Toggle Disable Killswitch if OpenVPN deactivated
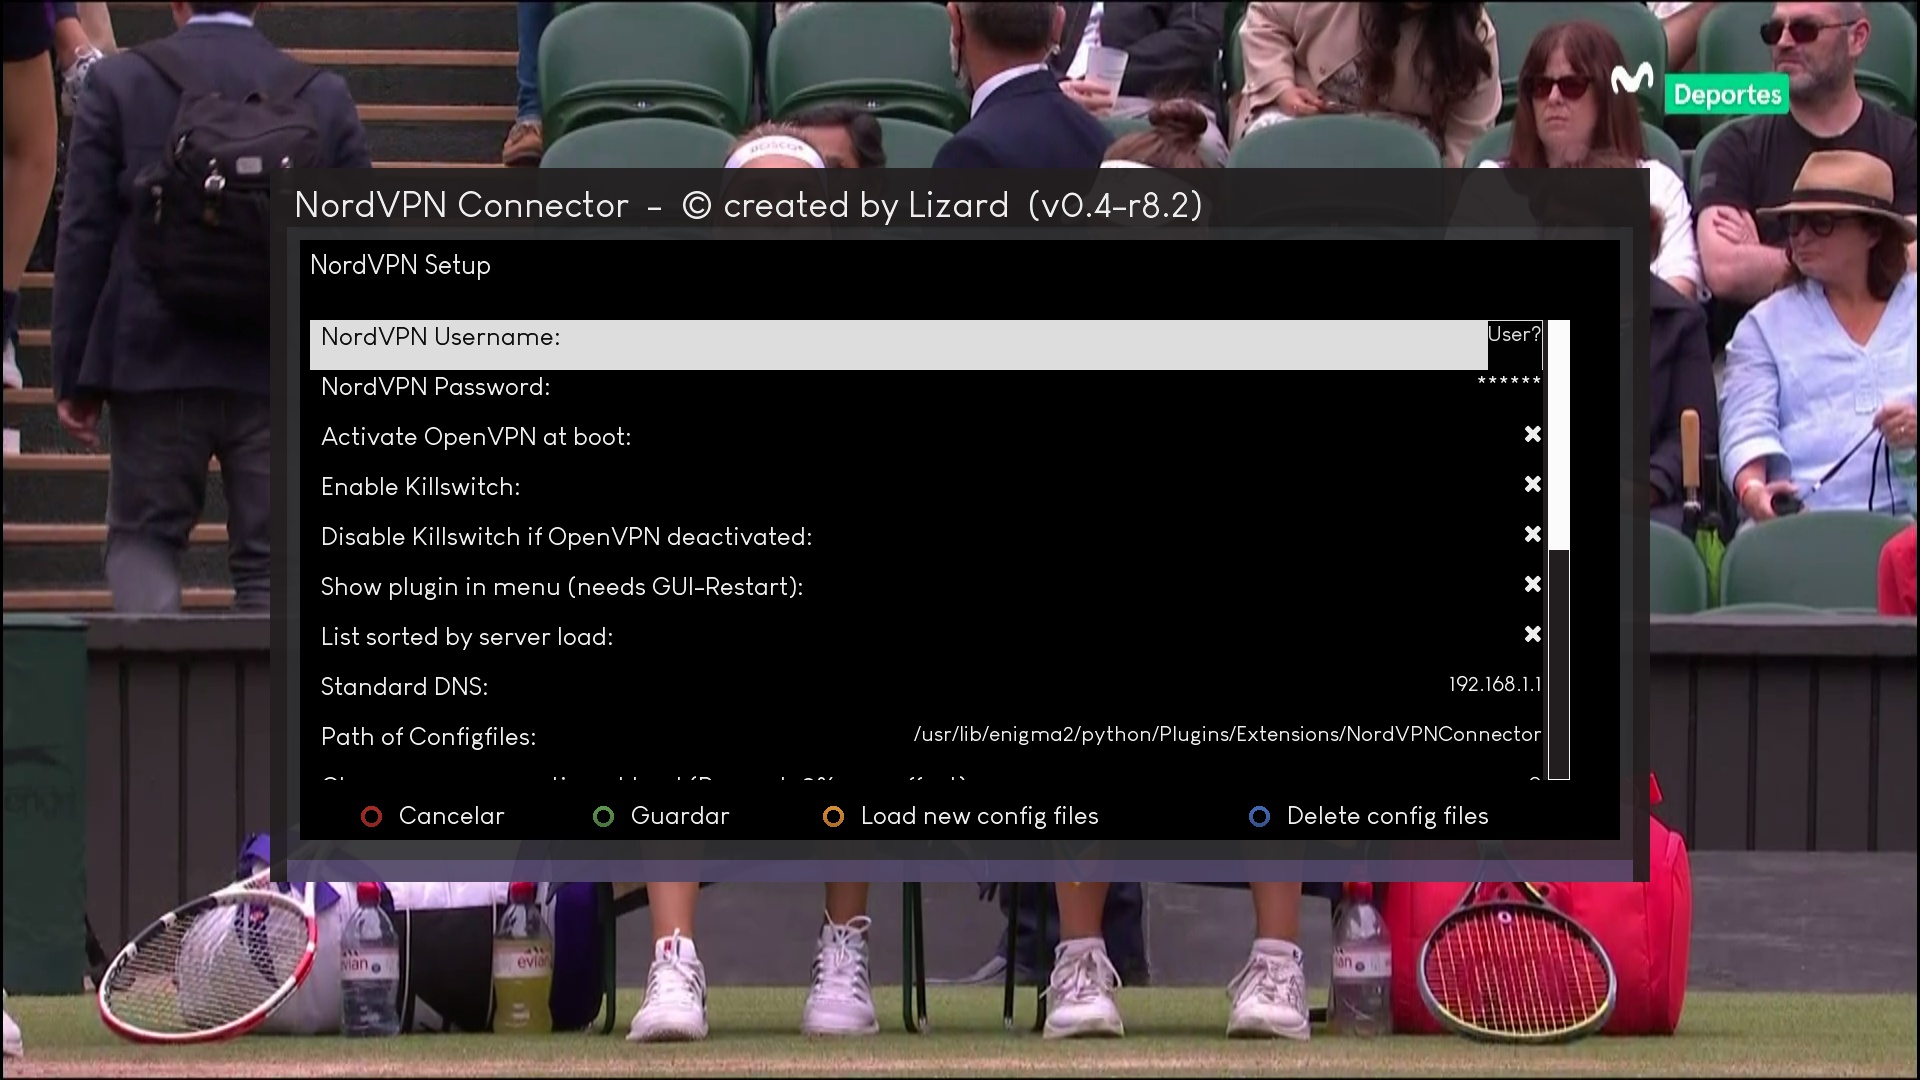Image resolution: width=1920 pixels, height=1080 pixels. pyautogui.click(x=1532, y=535)
